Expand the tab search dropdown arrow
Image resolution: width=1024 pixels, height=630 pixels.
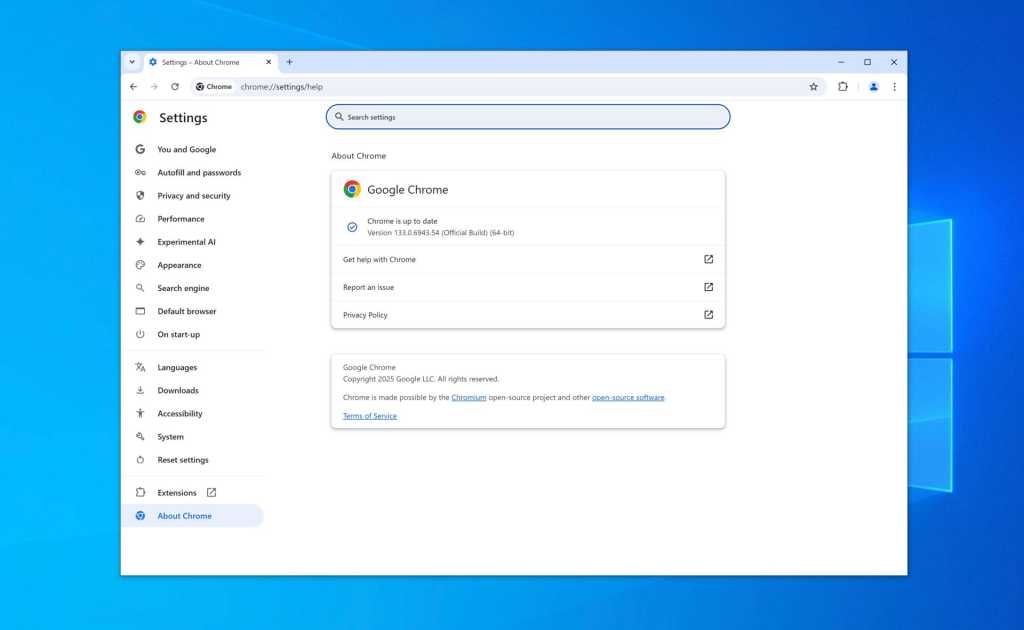[x=132, y=62]
